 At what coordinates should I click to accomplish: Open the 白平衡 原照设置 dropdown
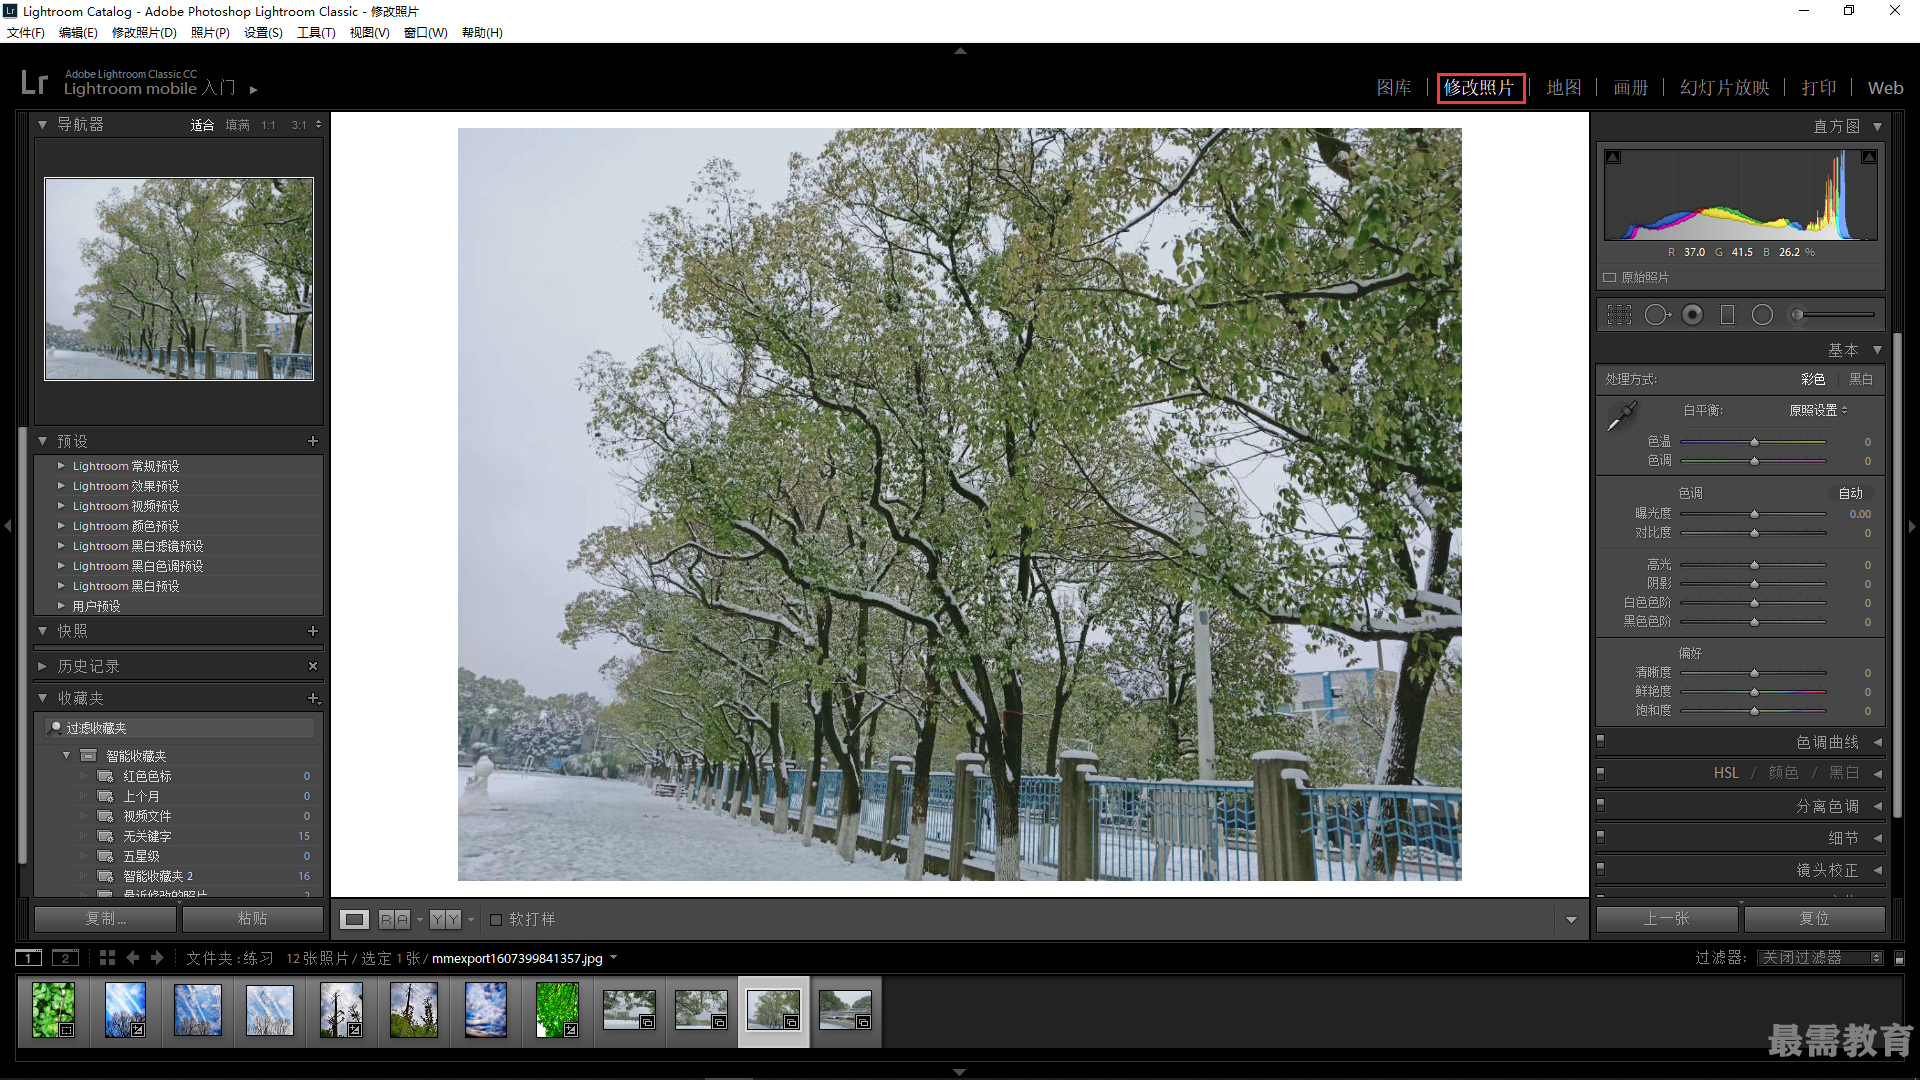1818,410
